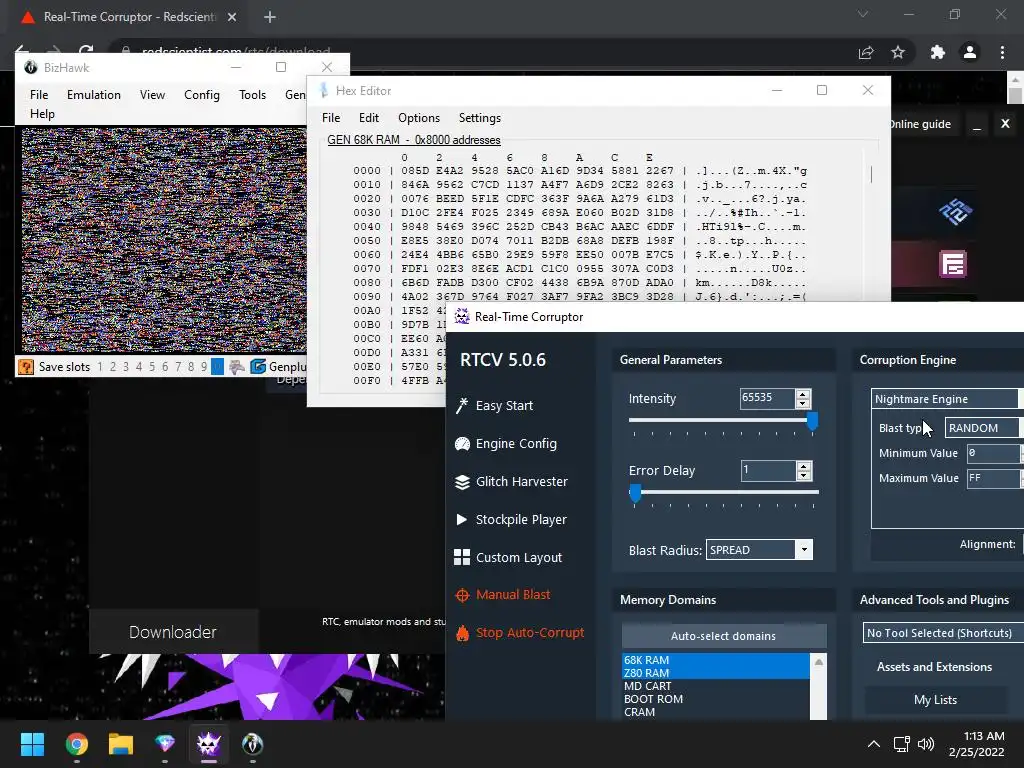Viewport: 1024px width, 768px height.
Task: Open File Explorer from taskbar
Action: (121, 744)
